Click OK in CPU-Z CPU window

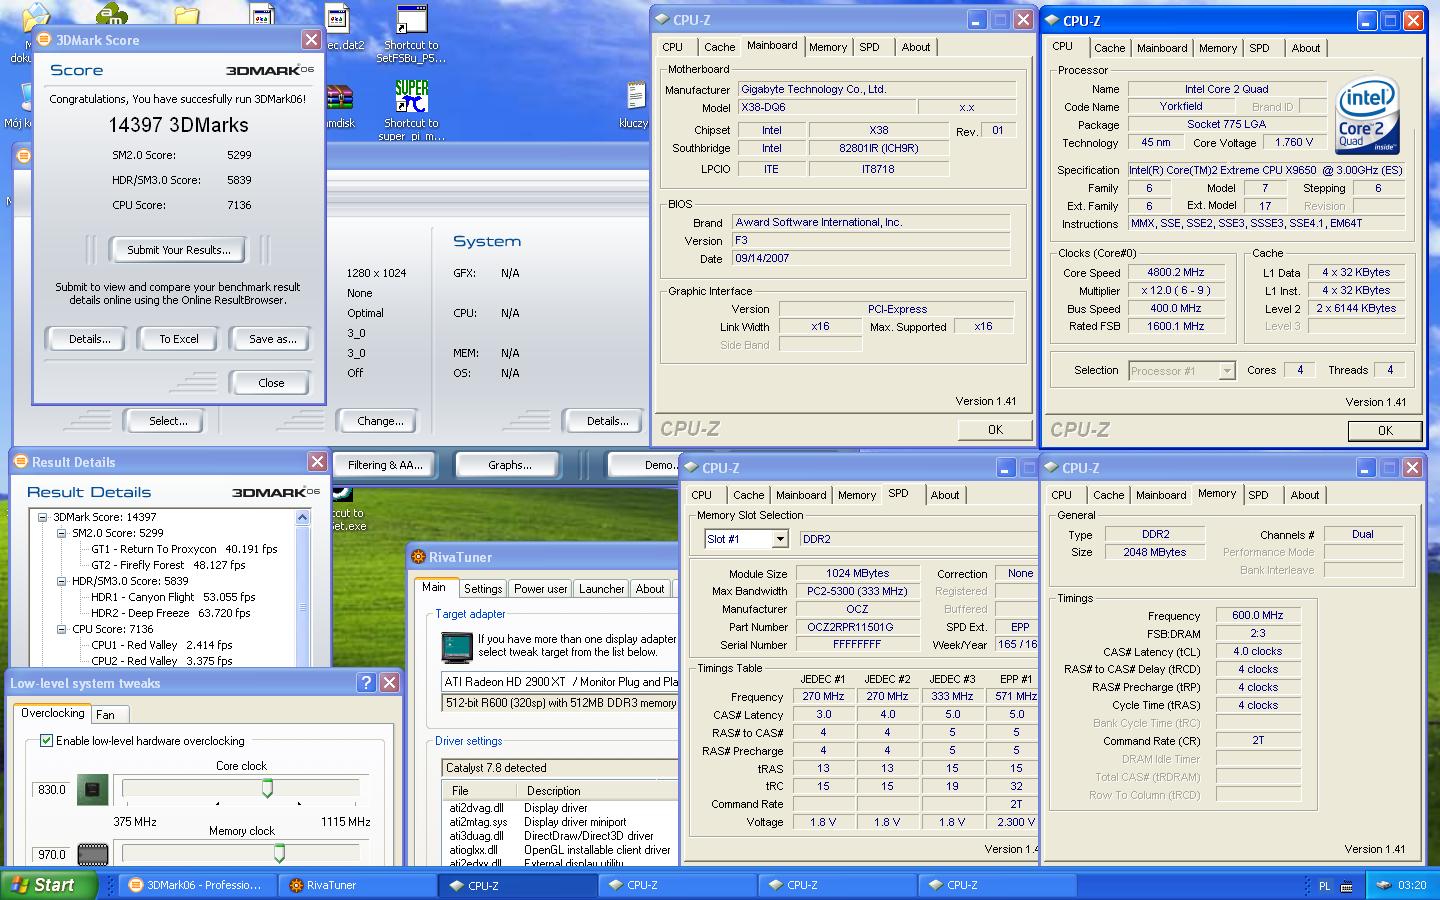tap(1385, 431)
